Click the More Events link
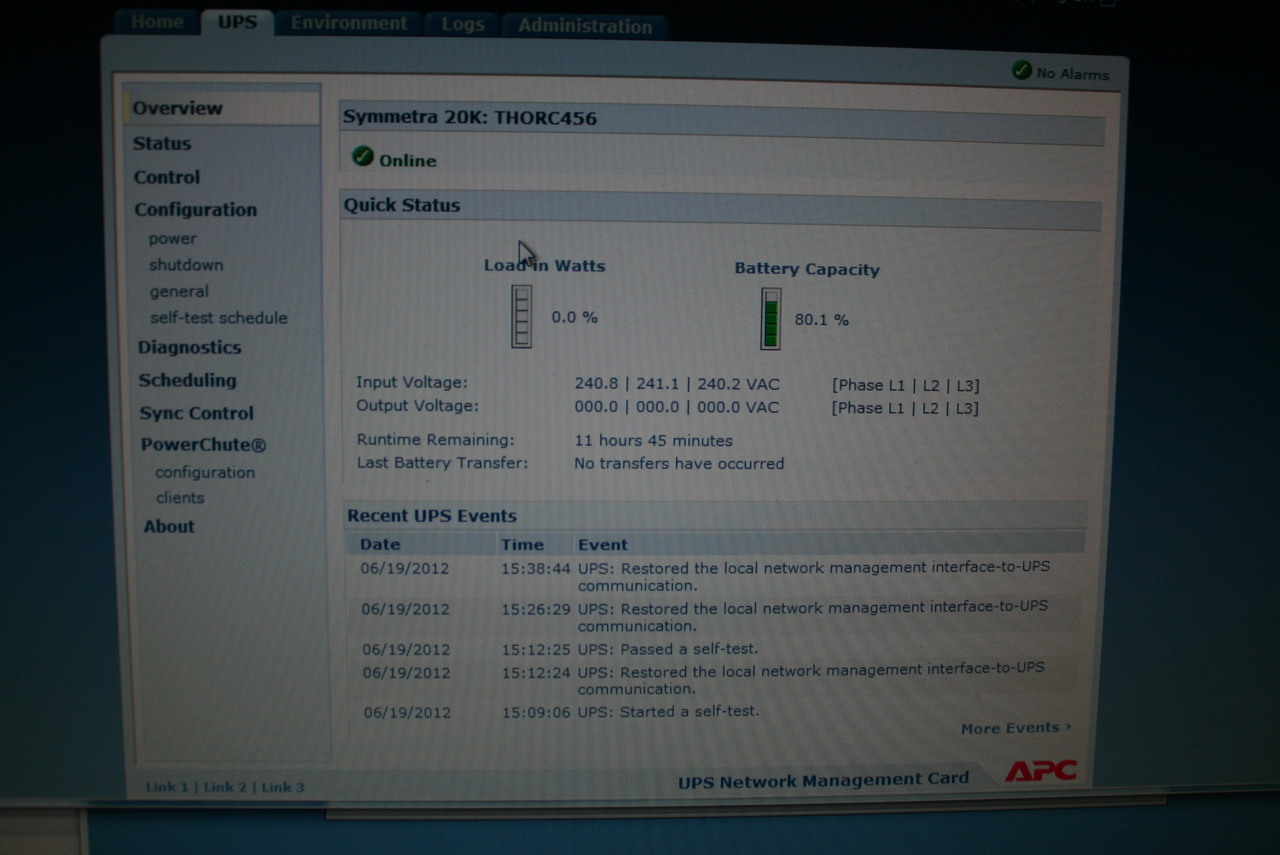This screenshot has height=855, width=1280. 1016,728
